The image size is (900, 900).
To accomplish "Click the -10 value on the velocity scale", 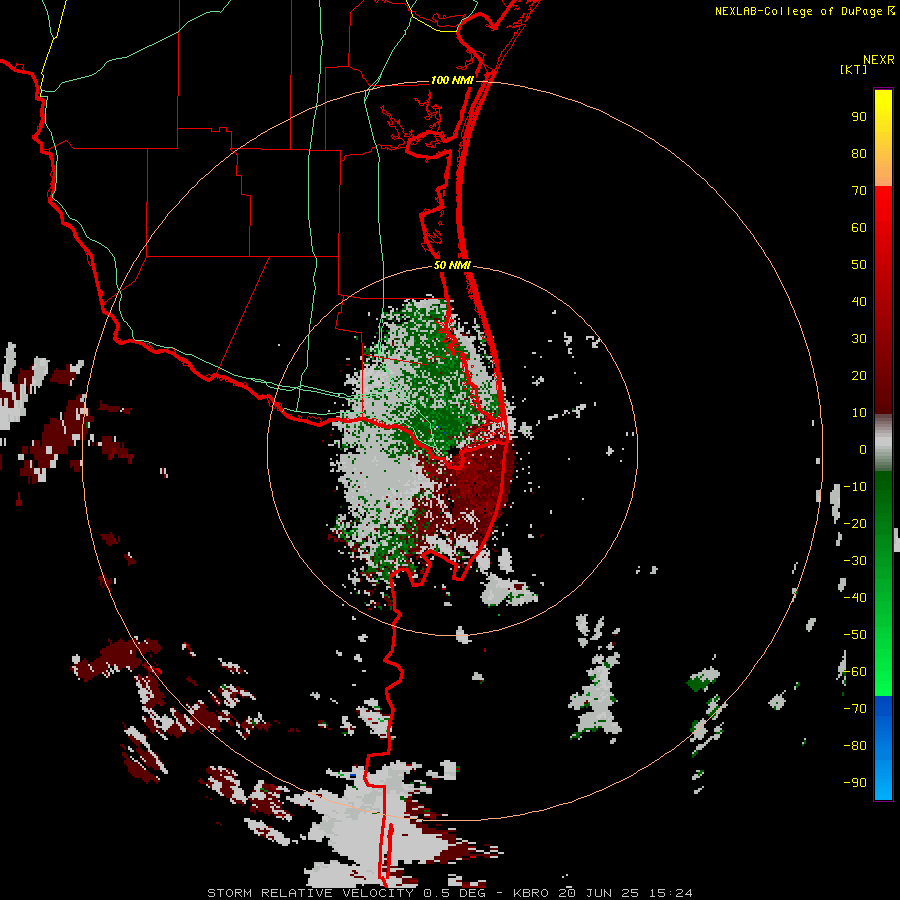I will 855,487.
